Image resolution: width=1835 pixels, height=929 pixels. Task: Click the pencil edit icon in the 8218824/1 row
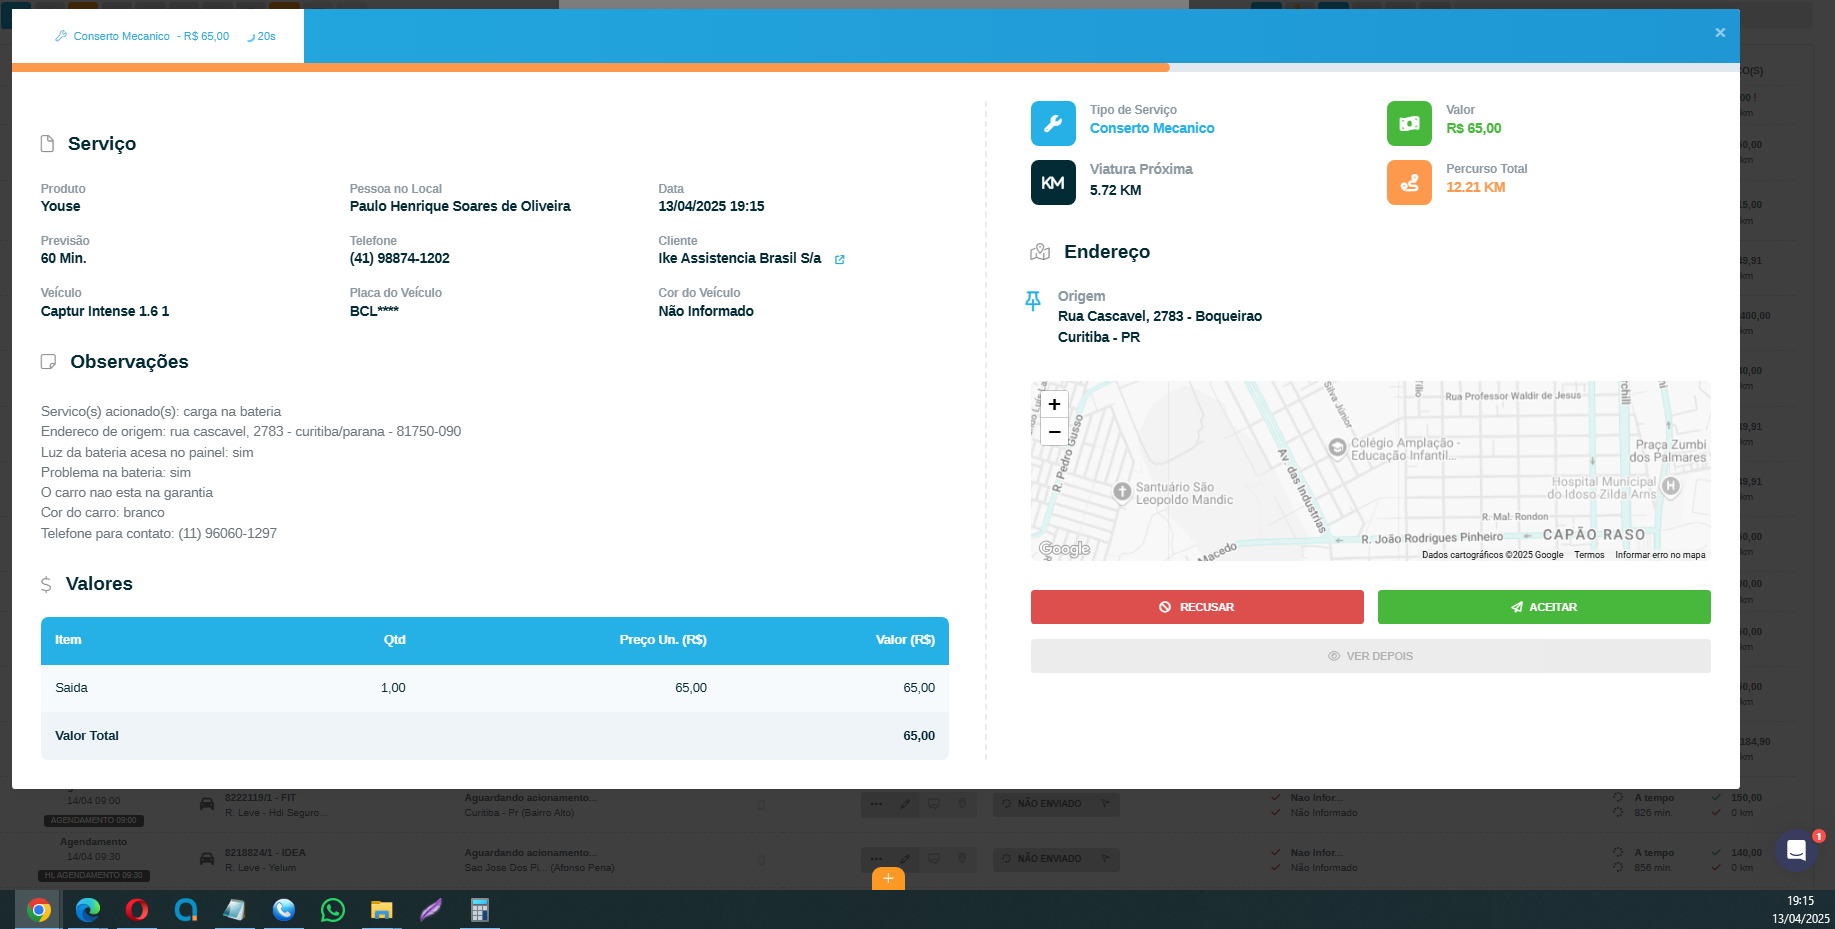[x=905, y=859]
